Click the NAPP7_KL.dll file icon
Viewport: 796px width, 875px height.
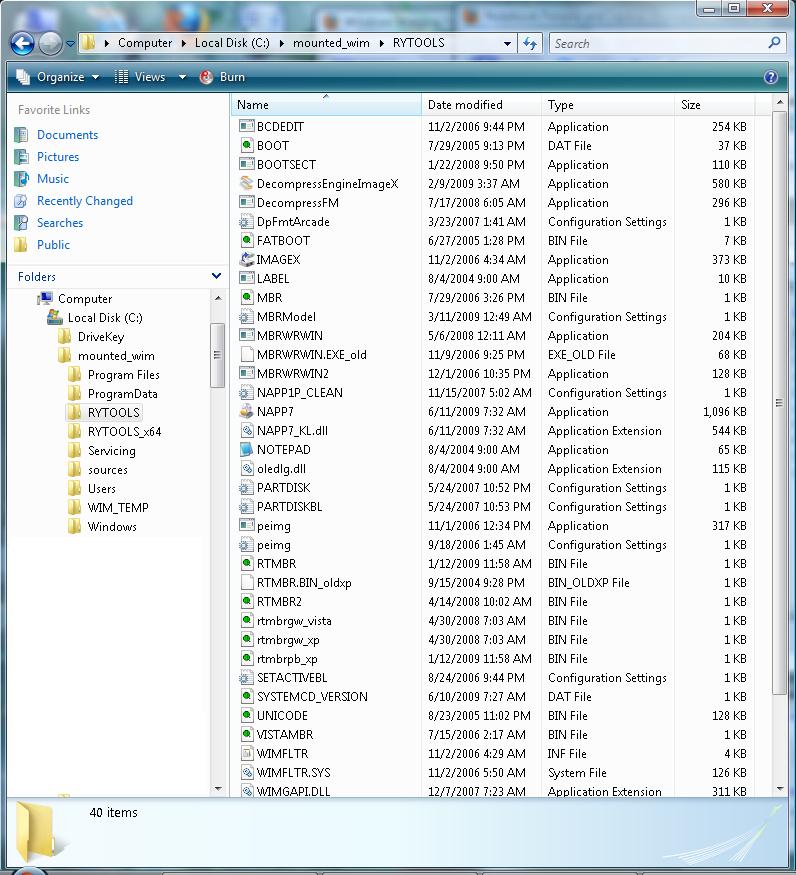(x=246, y=430)
